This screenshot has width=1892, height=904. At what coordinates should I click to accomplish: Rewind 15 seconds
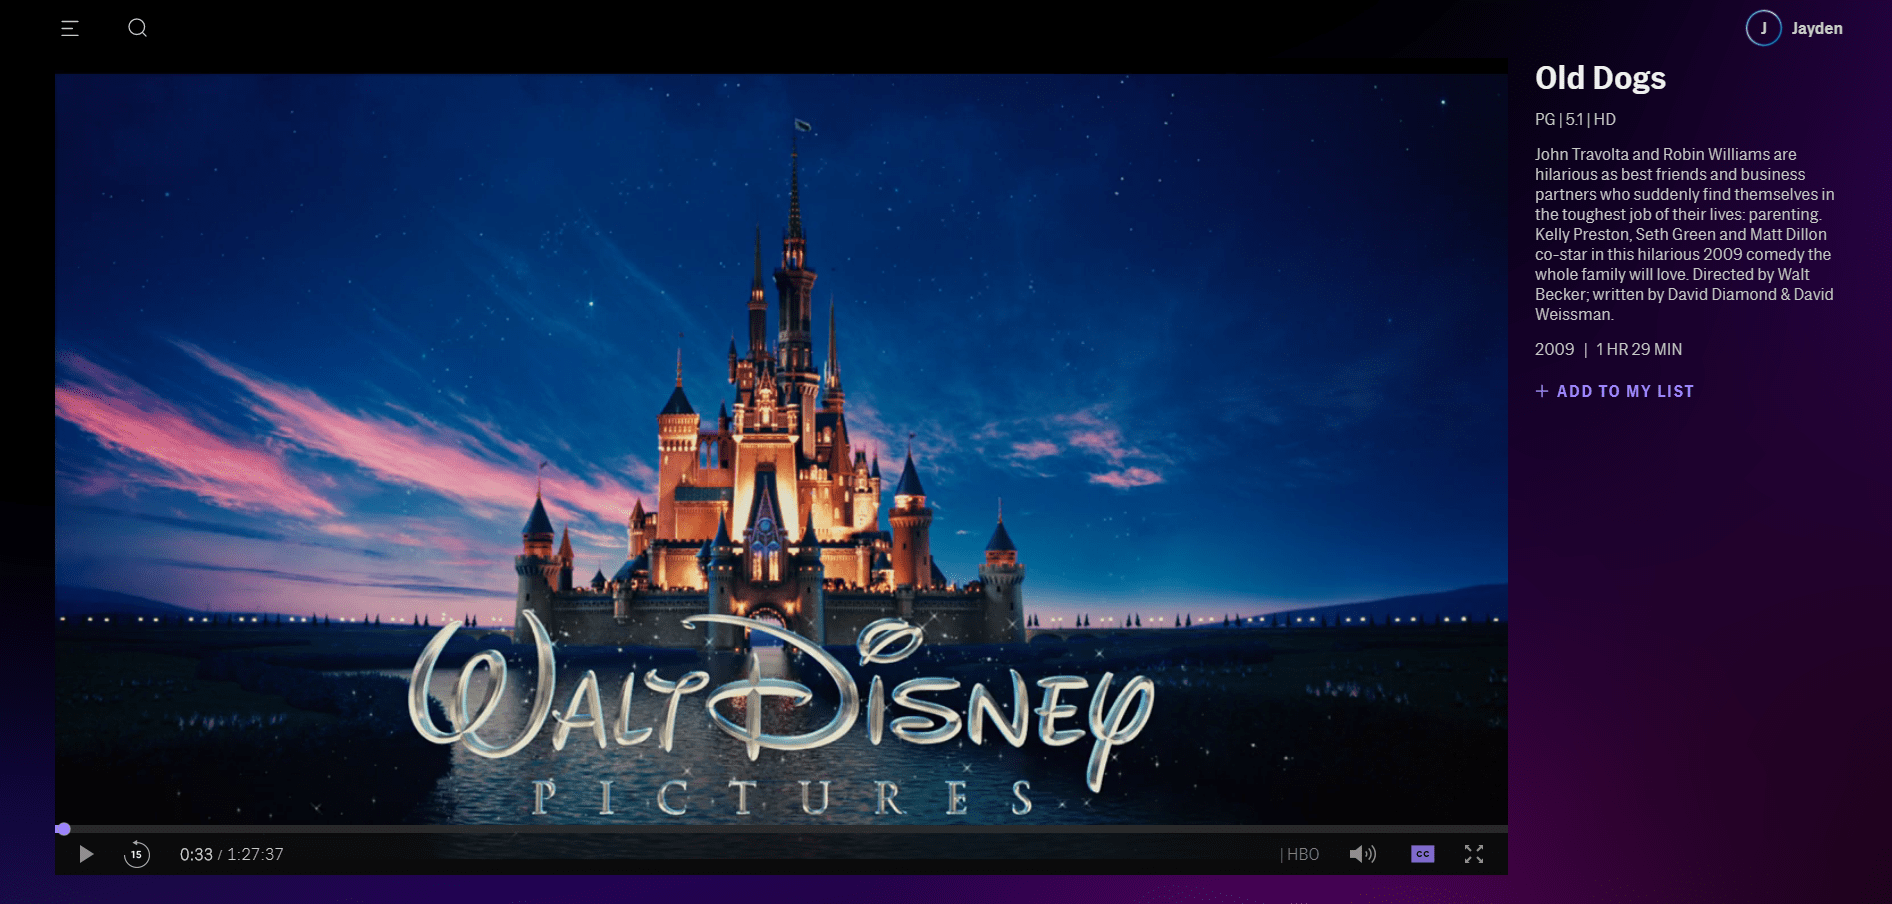(137, 854)
